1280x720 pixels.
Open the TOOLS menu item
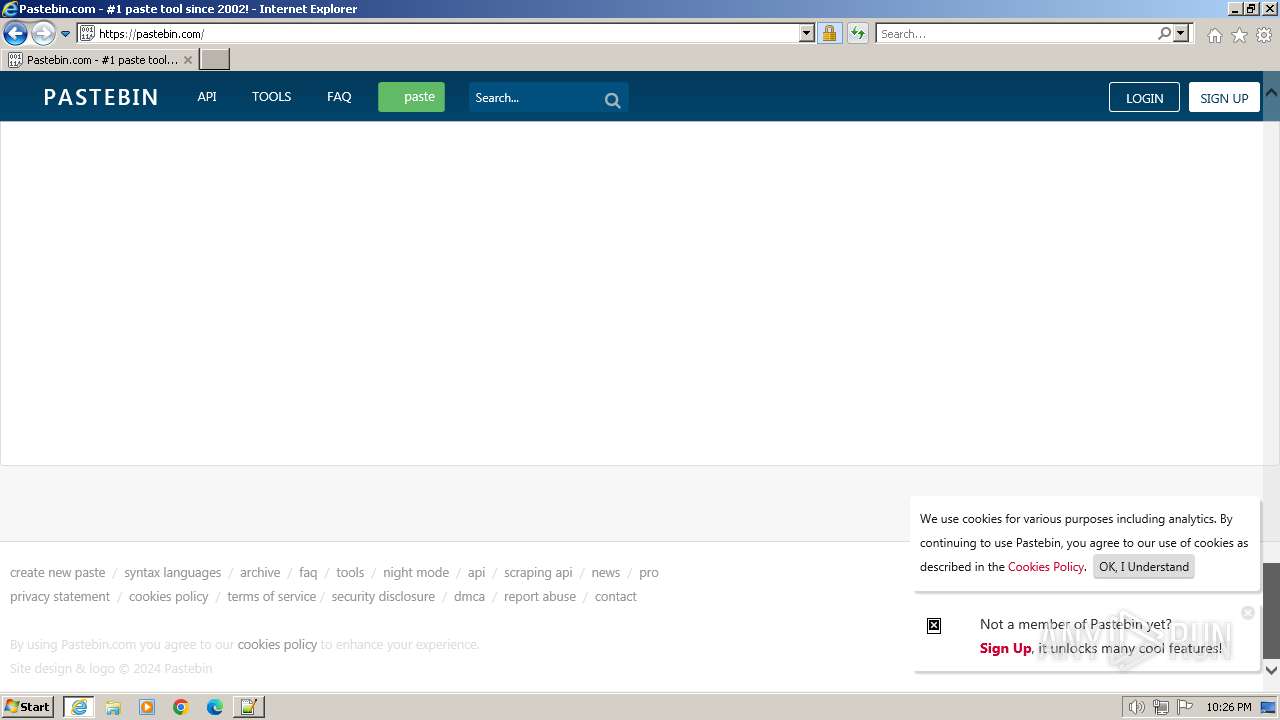pyautogui.click(x=271, y=97)
